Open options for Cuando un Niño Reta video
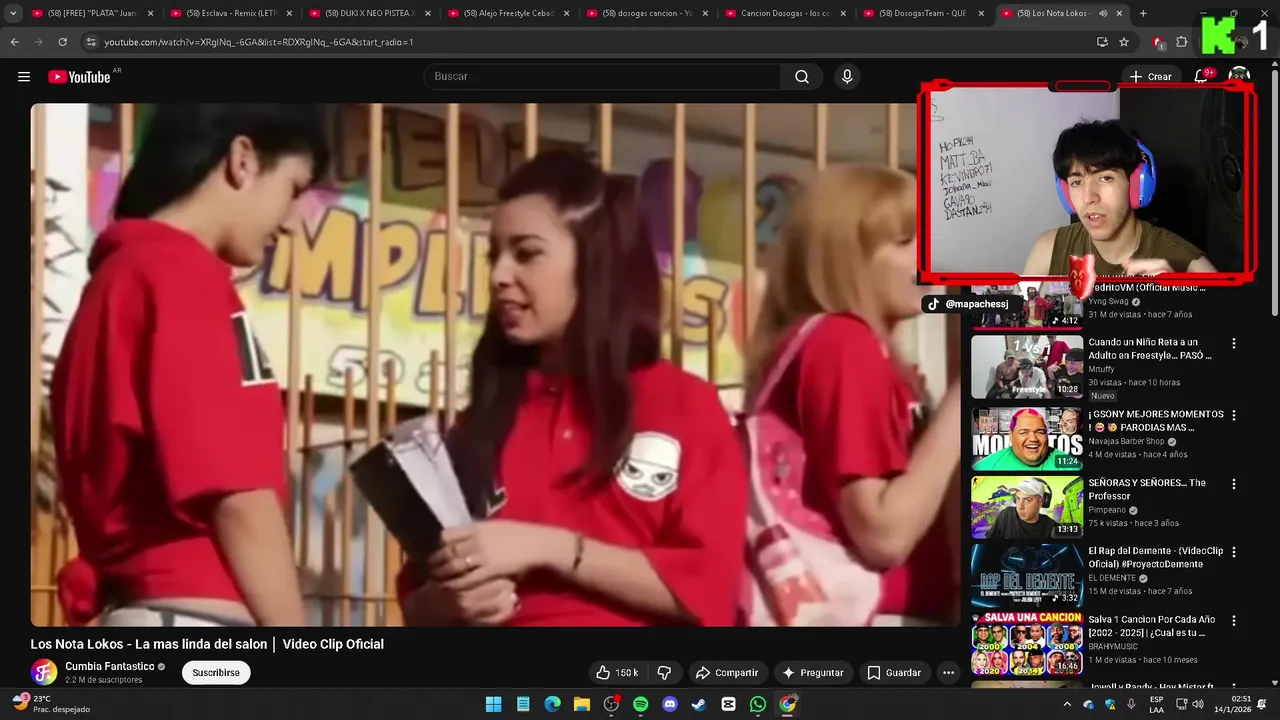 pos(1233,343)
